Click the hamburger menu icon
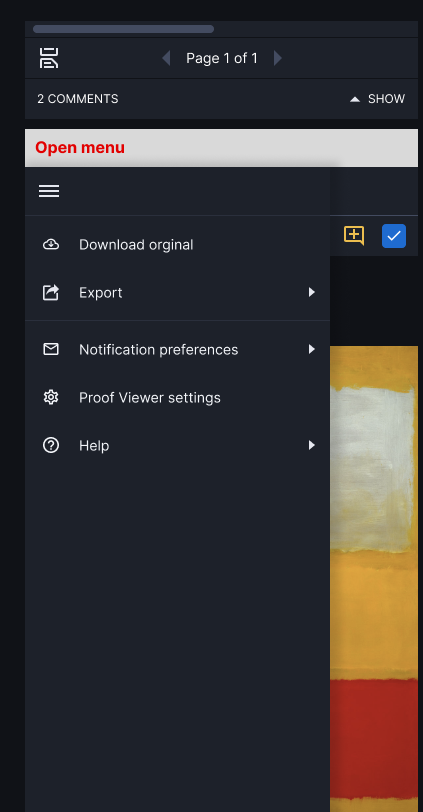Screen dimensions: 423x812 click(x=49, y=191)
